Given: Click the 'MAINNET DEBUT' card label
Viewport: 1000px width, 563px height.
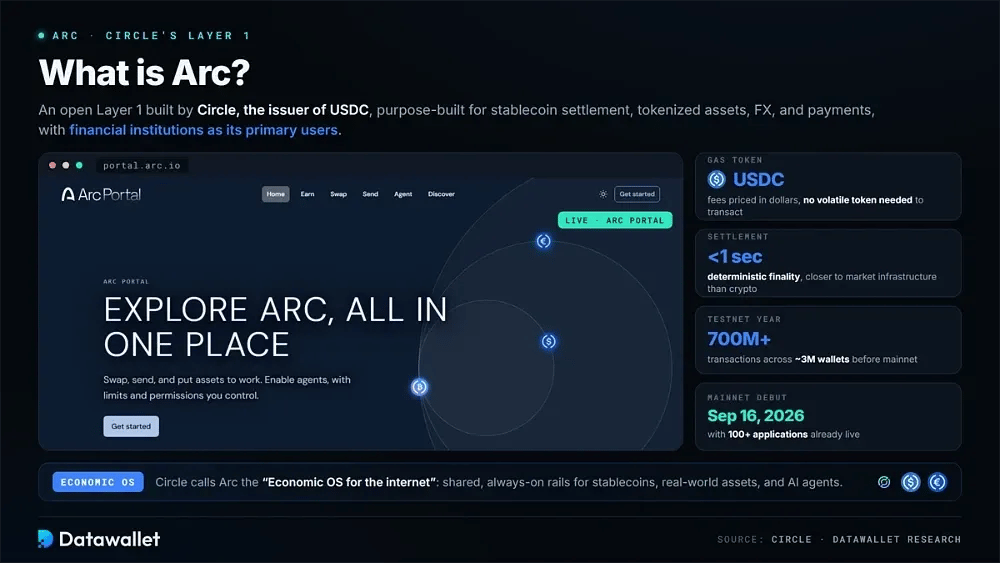Looking at the screenshot, I should 747,397.
